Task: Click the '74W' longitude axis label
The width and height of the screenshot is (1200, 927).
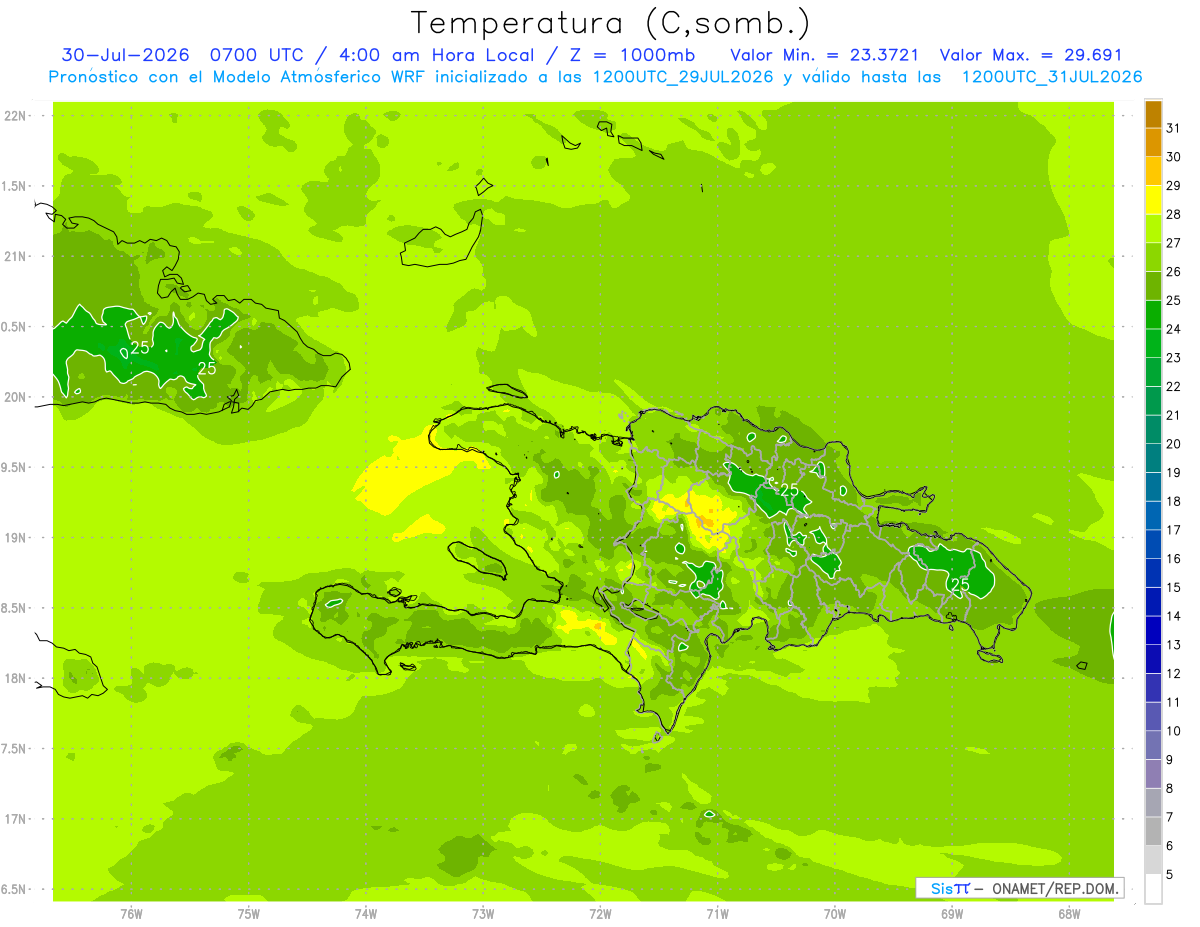Action: (366, 914)
